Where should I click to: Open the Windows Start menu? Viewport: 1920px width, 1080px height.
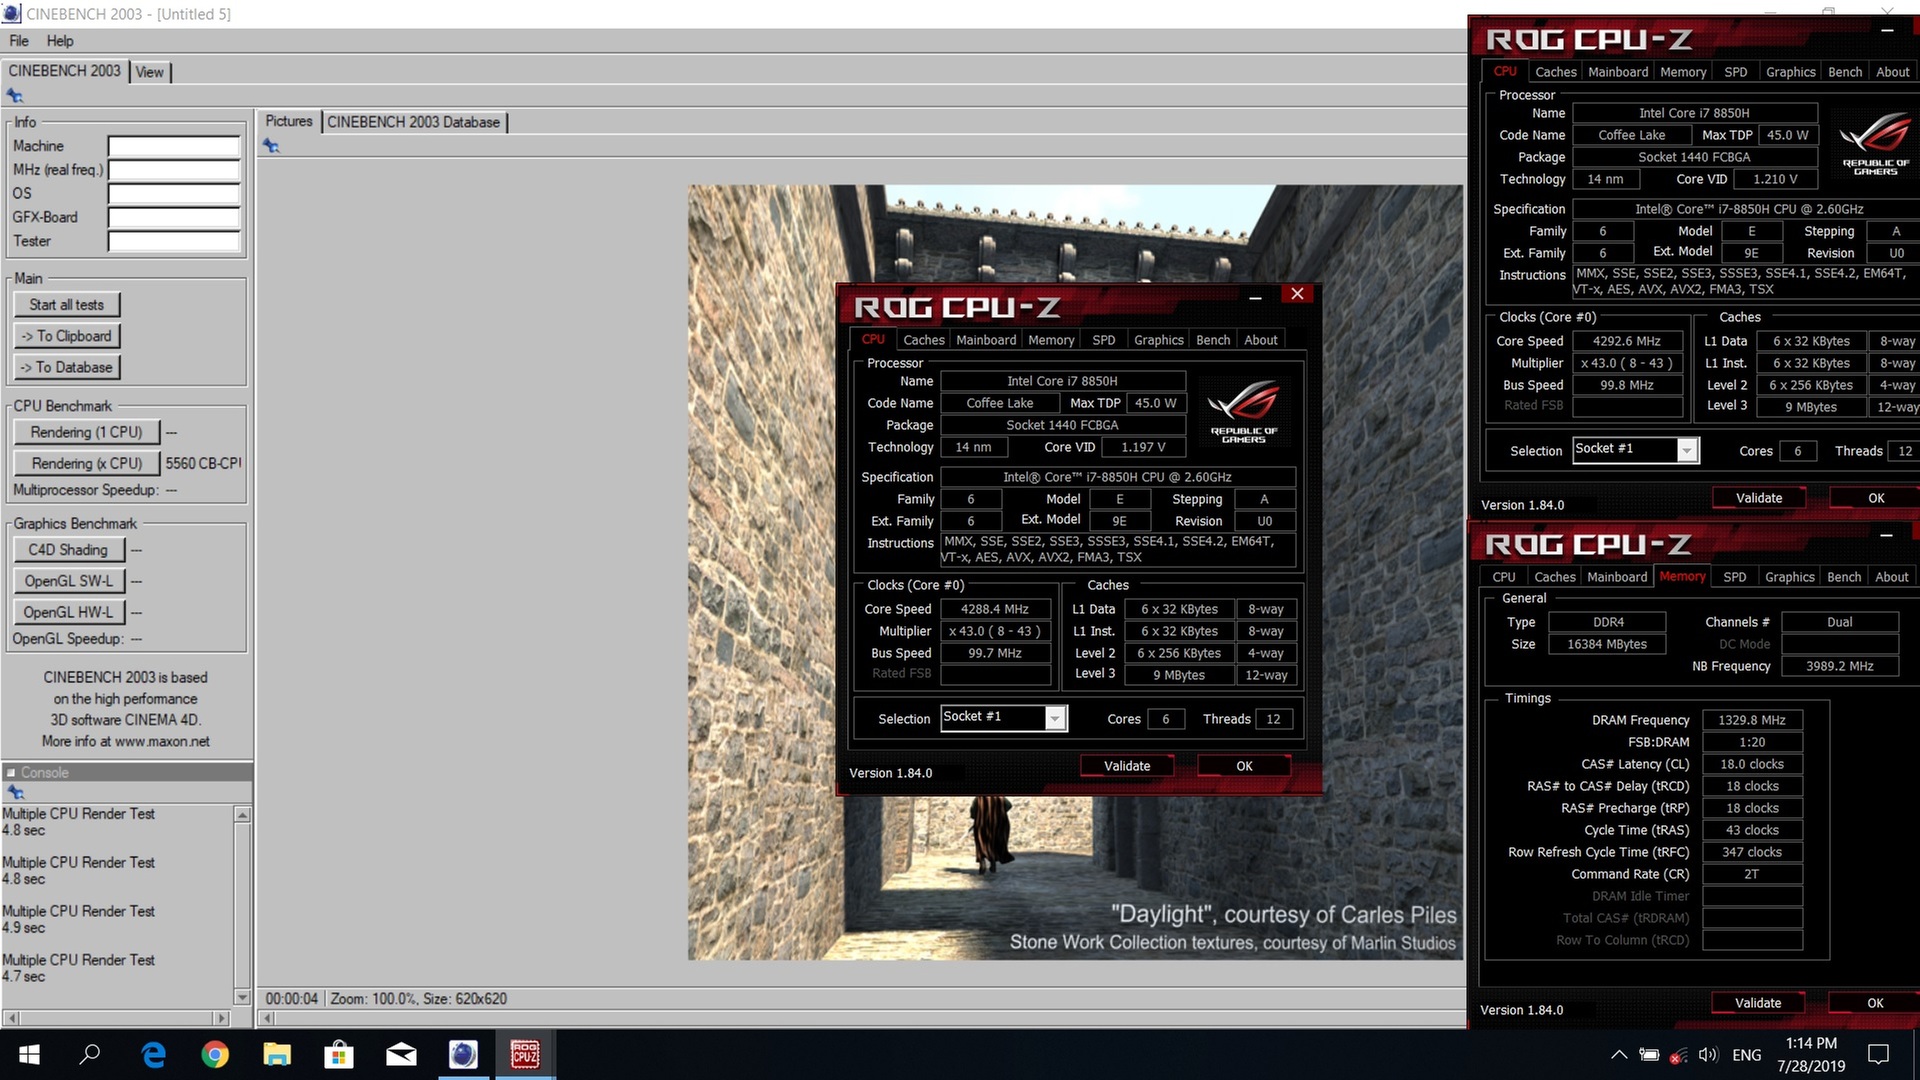(29, 1054)
